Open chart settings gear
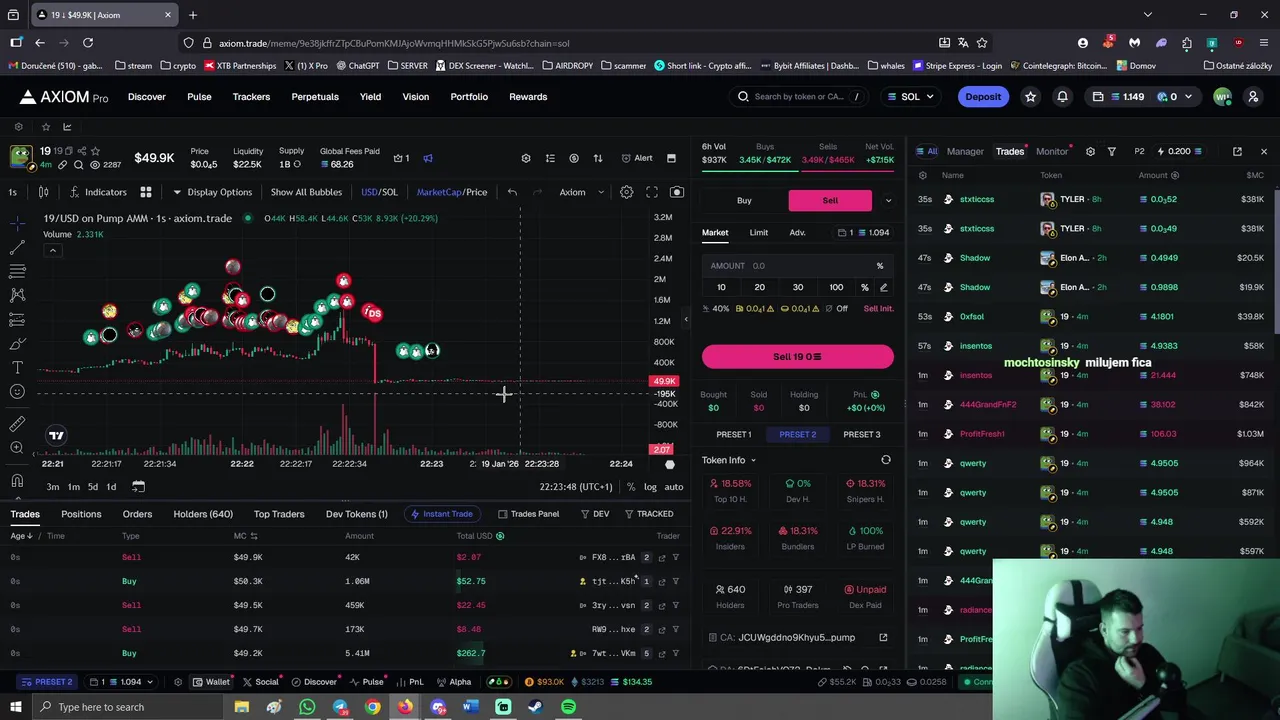Screen dimensions: 1280x720 pos(626,192)
